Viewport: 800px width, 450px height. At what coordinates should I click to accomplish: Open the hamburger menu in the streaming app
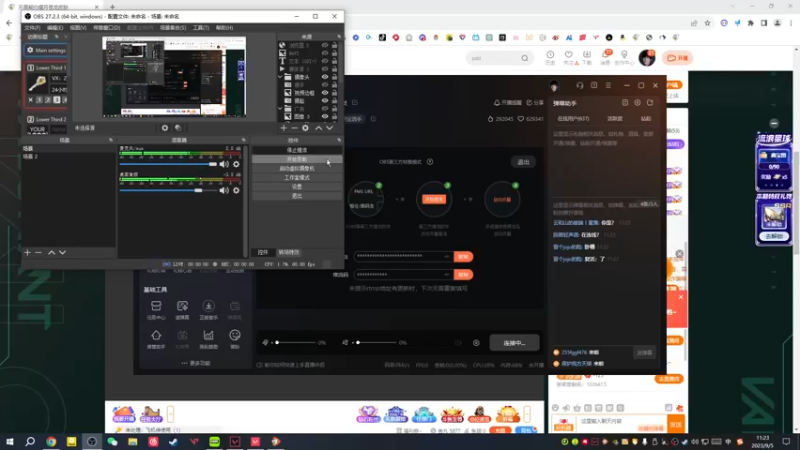click(608, 85)
